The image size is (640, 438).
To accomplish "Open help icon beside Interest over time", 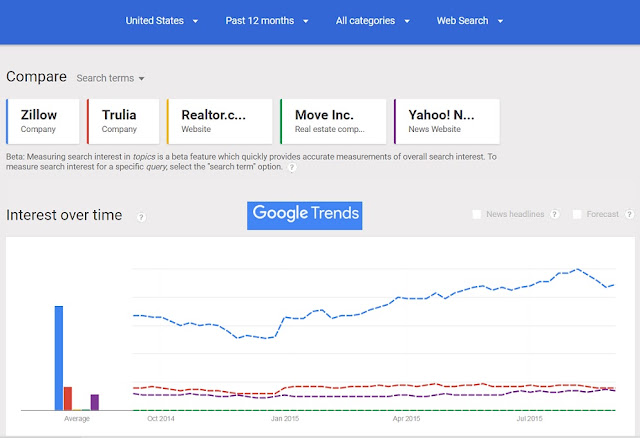I will tap(141, 217).
